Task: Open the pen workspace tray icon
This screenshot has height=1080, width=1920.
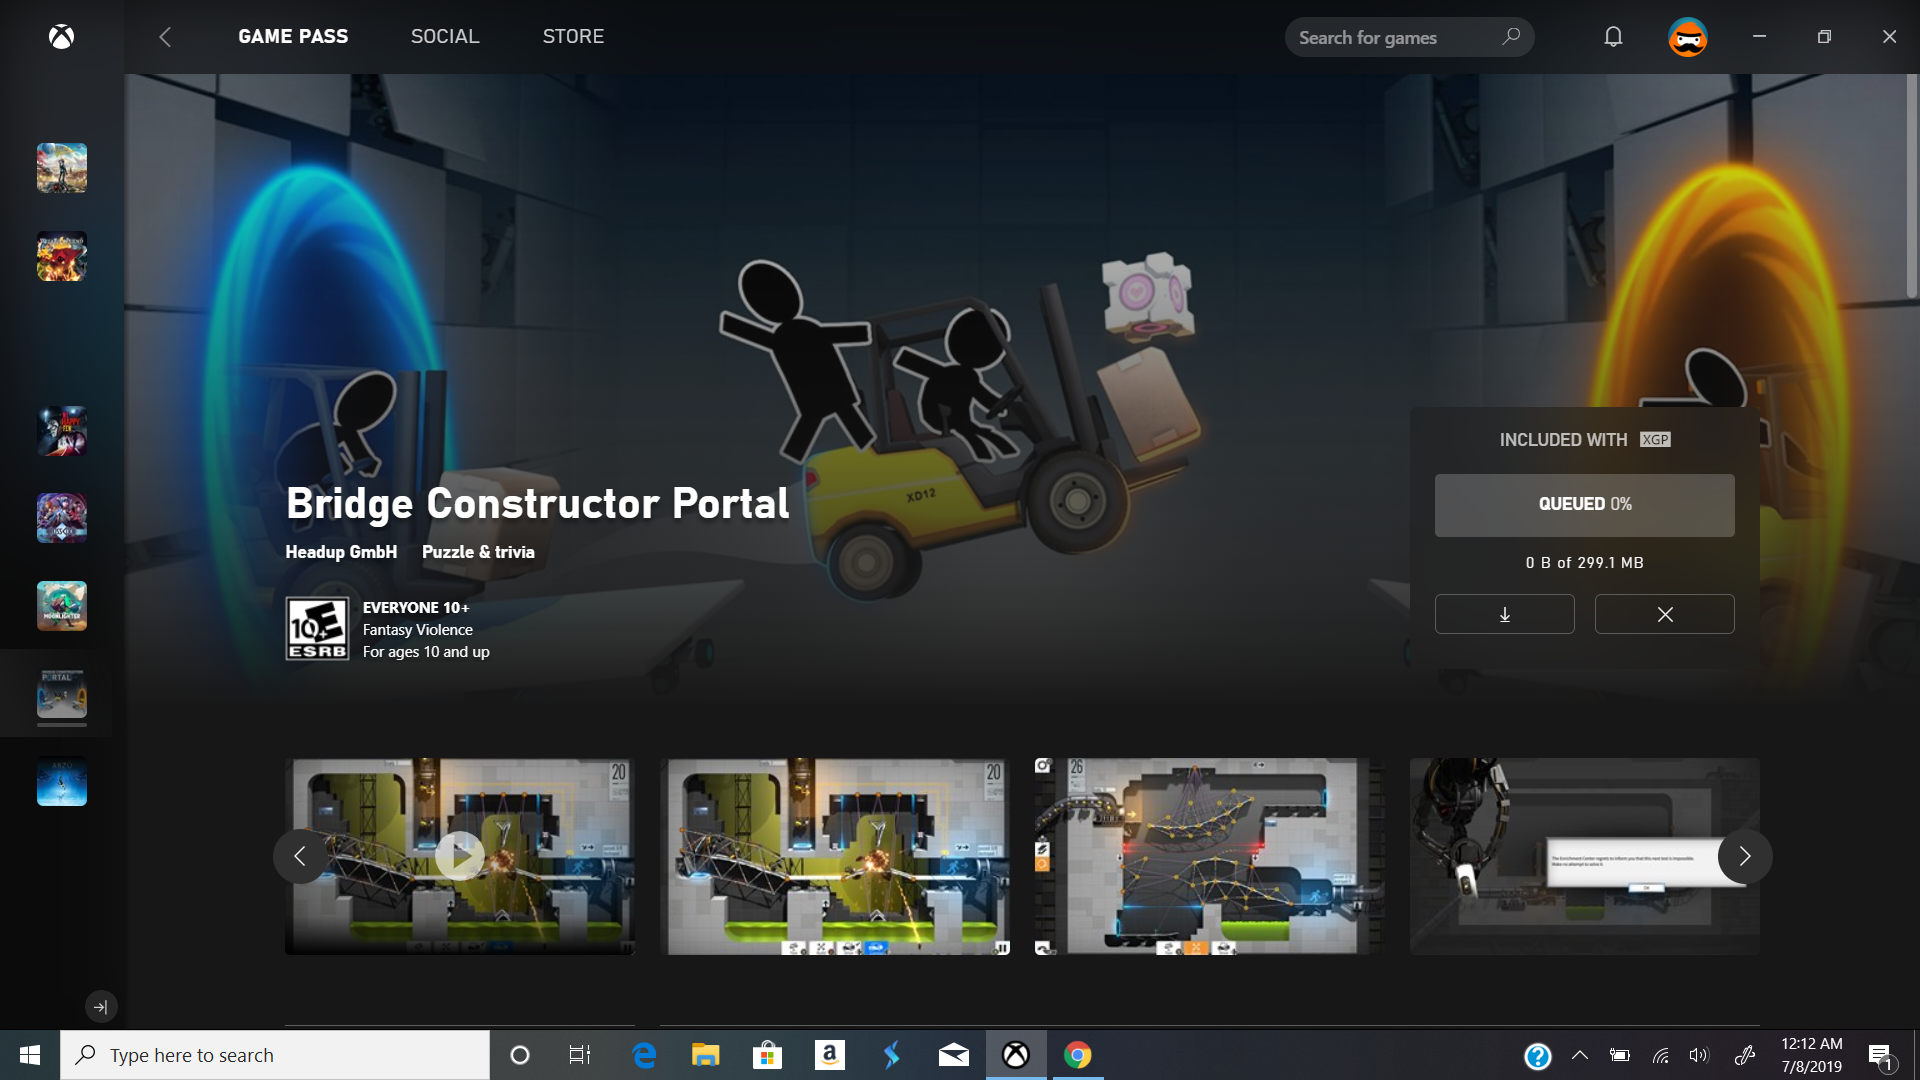Action: point(1745,1055)
